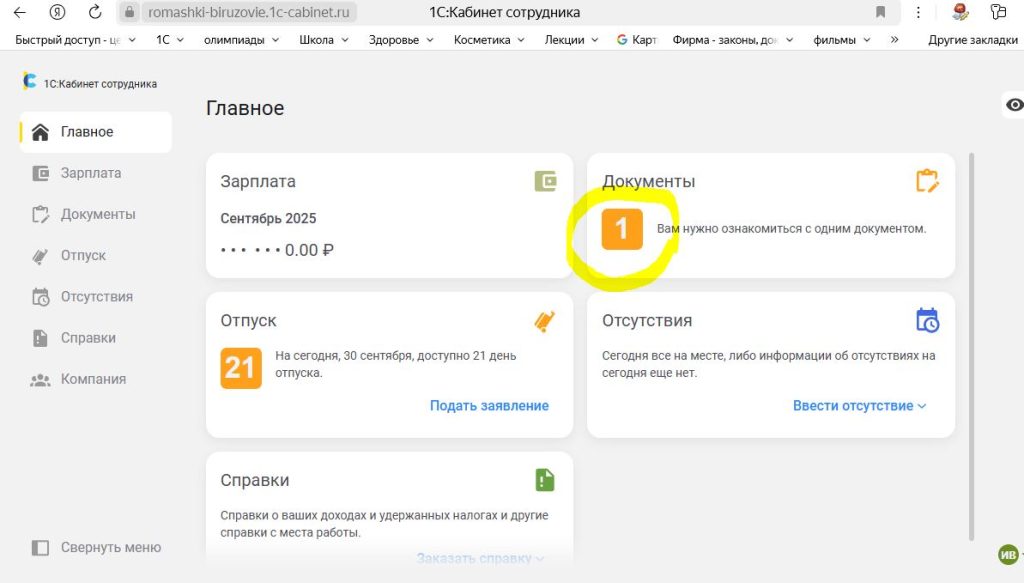Click the bookmark icon in address bar

[x=880, y=13]
